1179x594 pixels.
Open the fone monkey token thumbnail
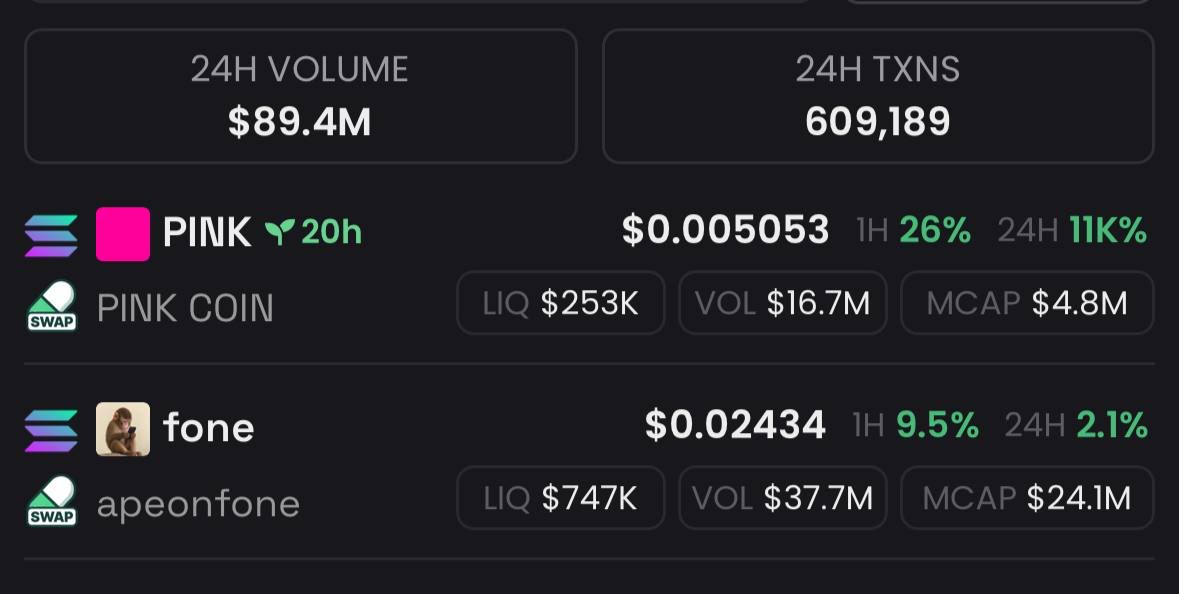click(x=123, y=429)
